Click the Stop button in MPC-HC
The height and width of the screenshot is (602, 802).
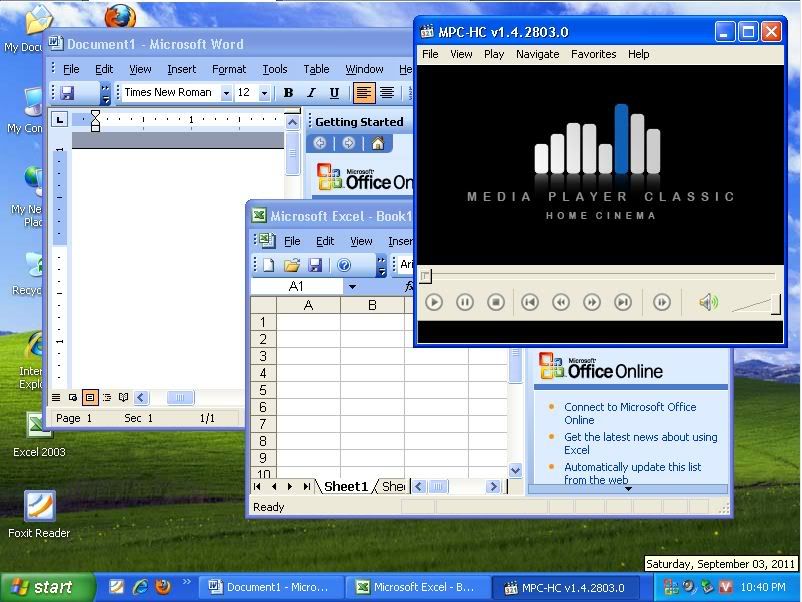(x=496, y=302)
